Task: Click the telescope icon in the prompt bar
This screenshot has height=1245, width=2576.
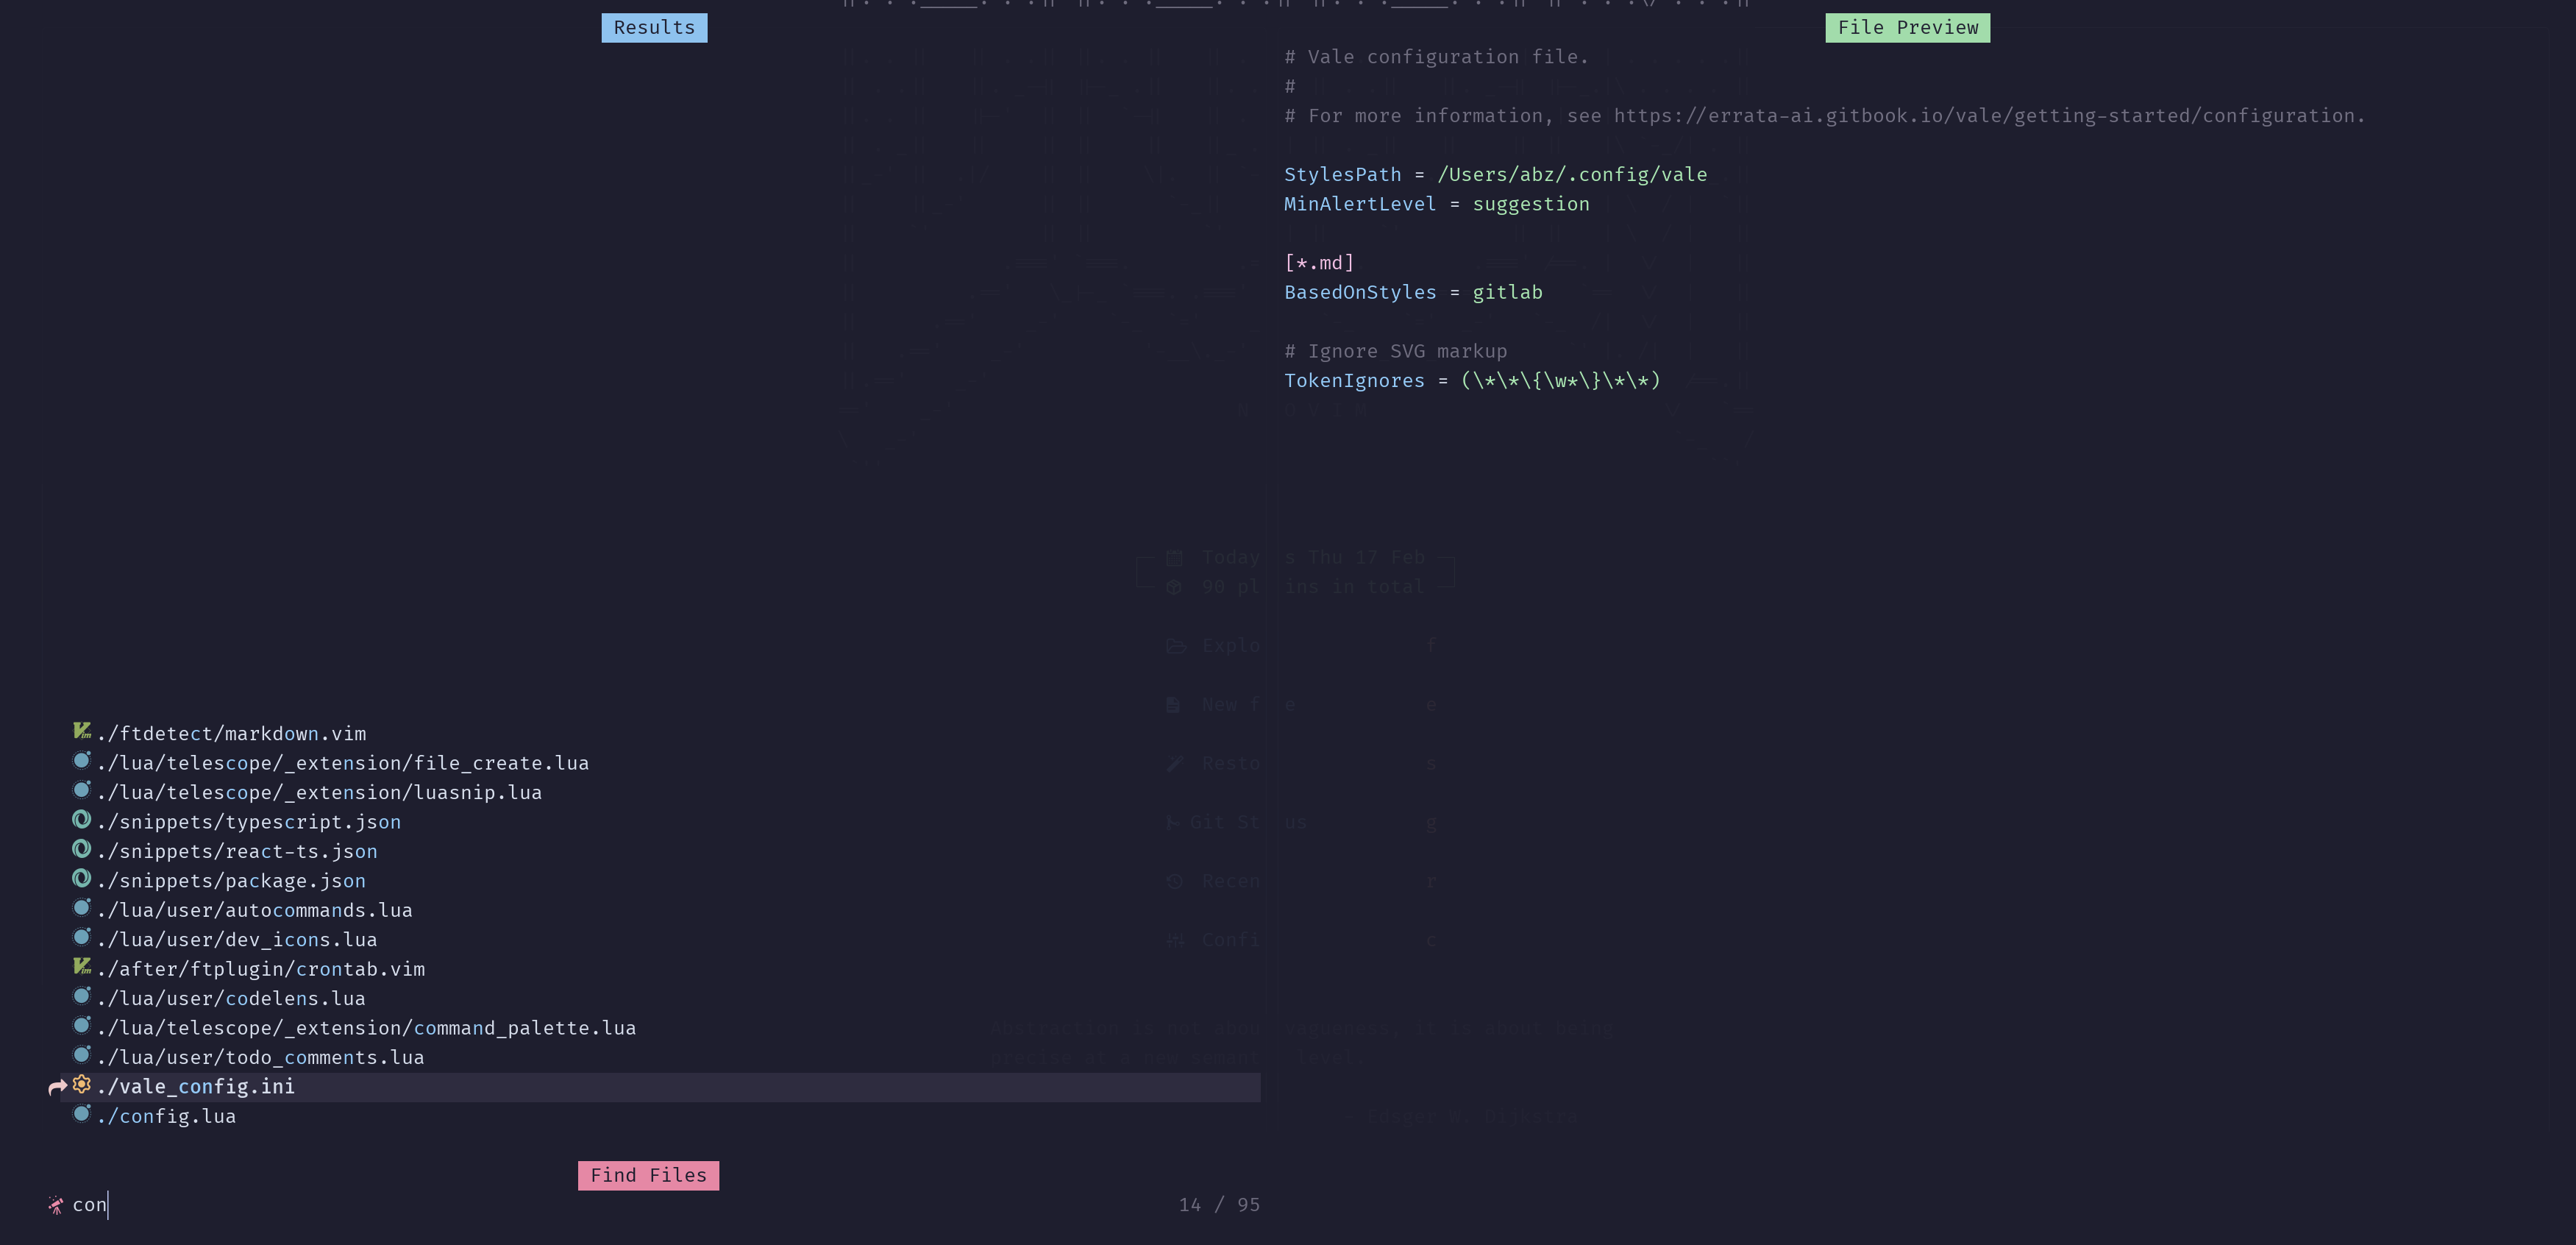Action: pos(55,1204)
